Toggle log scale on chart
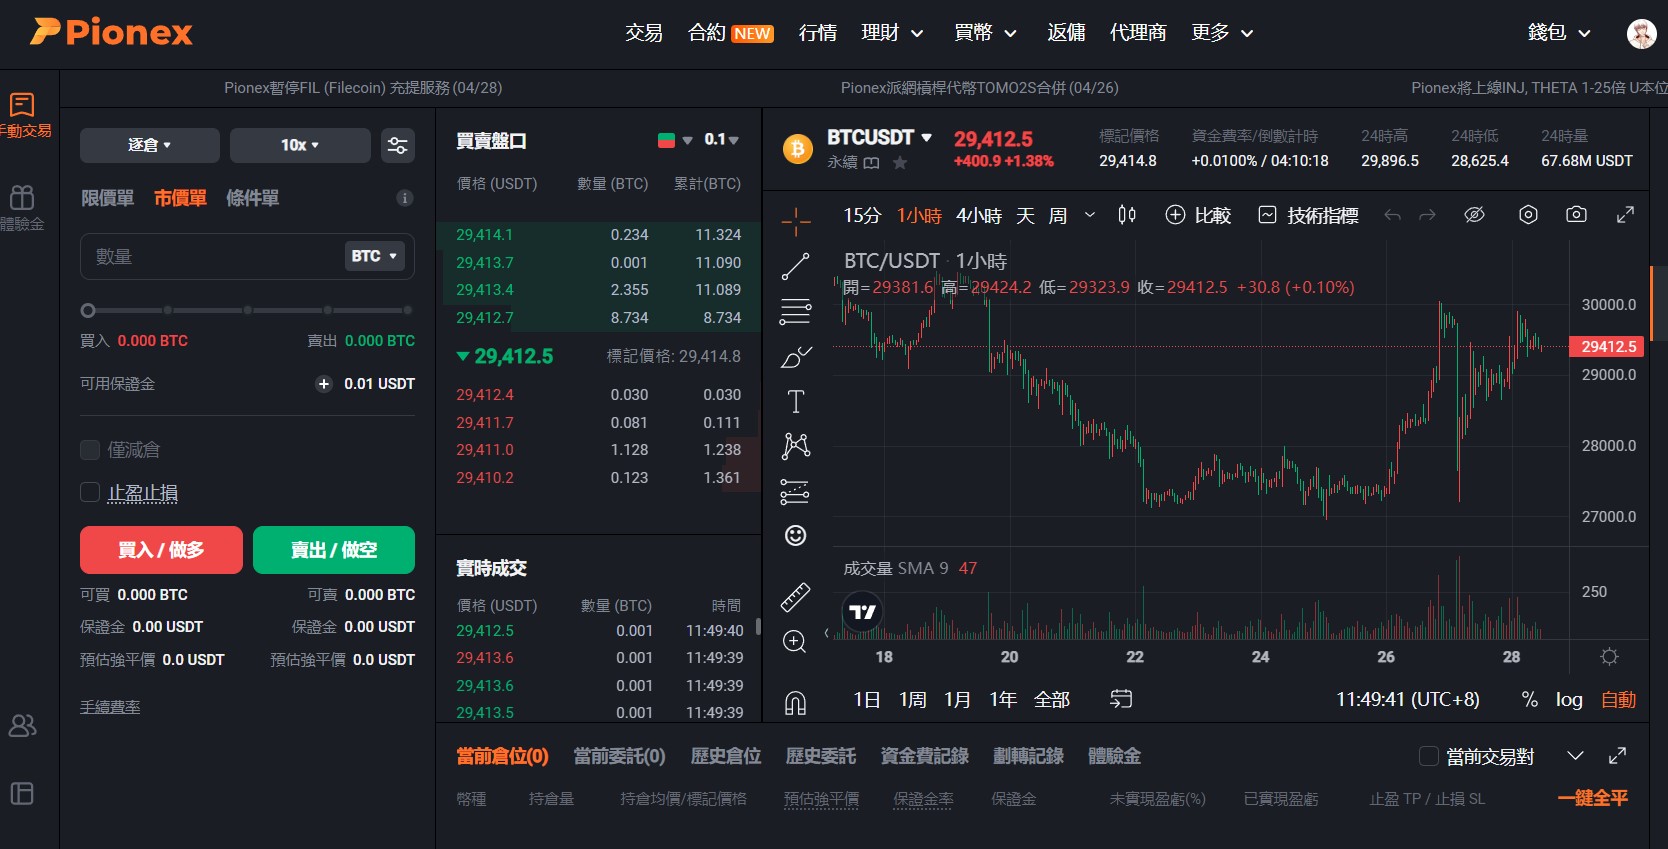1668x849 pixels. click(x=1569, y=699)
